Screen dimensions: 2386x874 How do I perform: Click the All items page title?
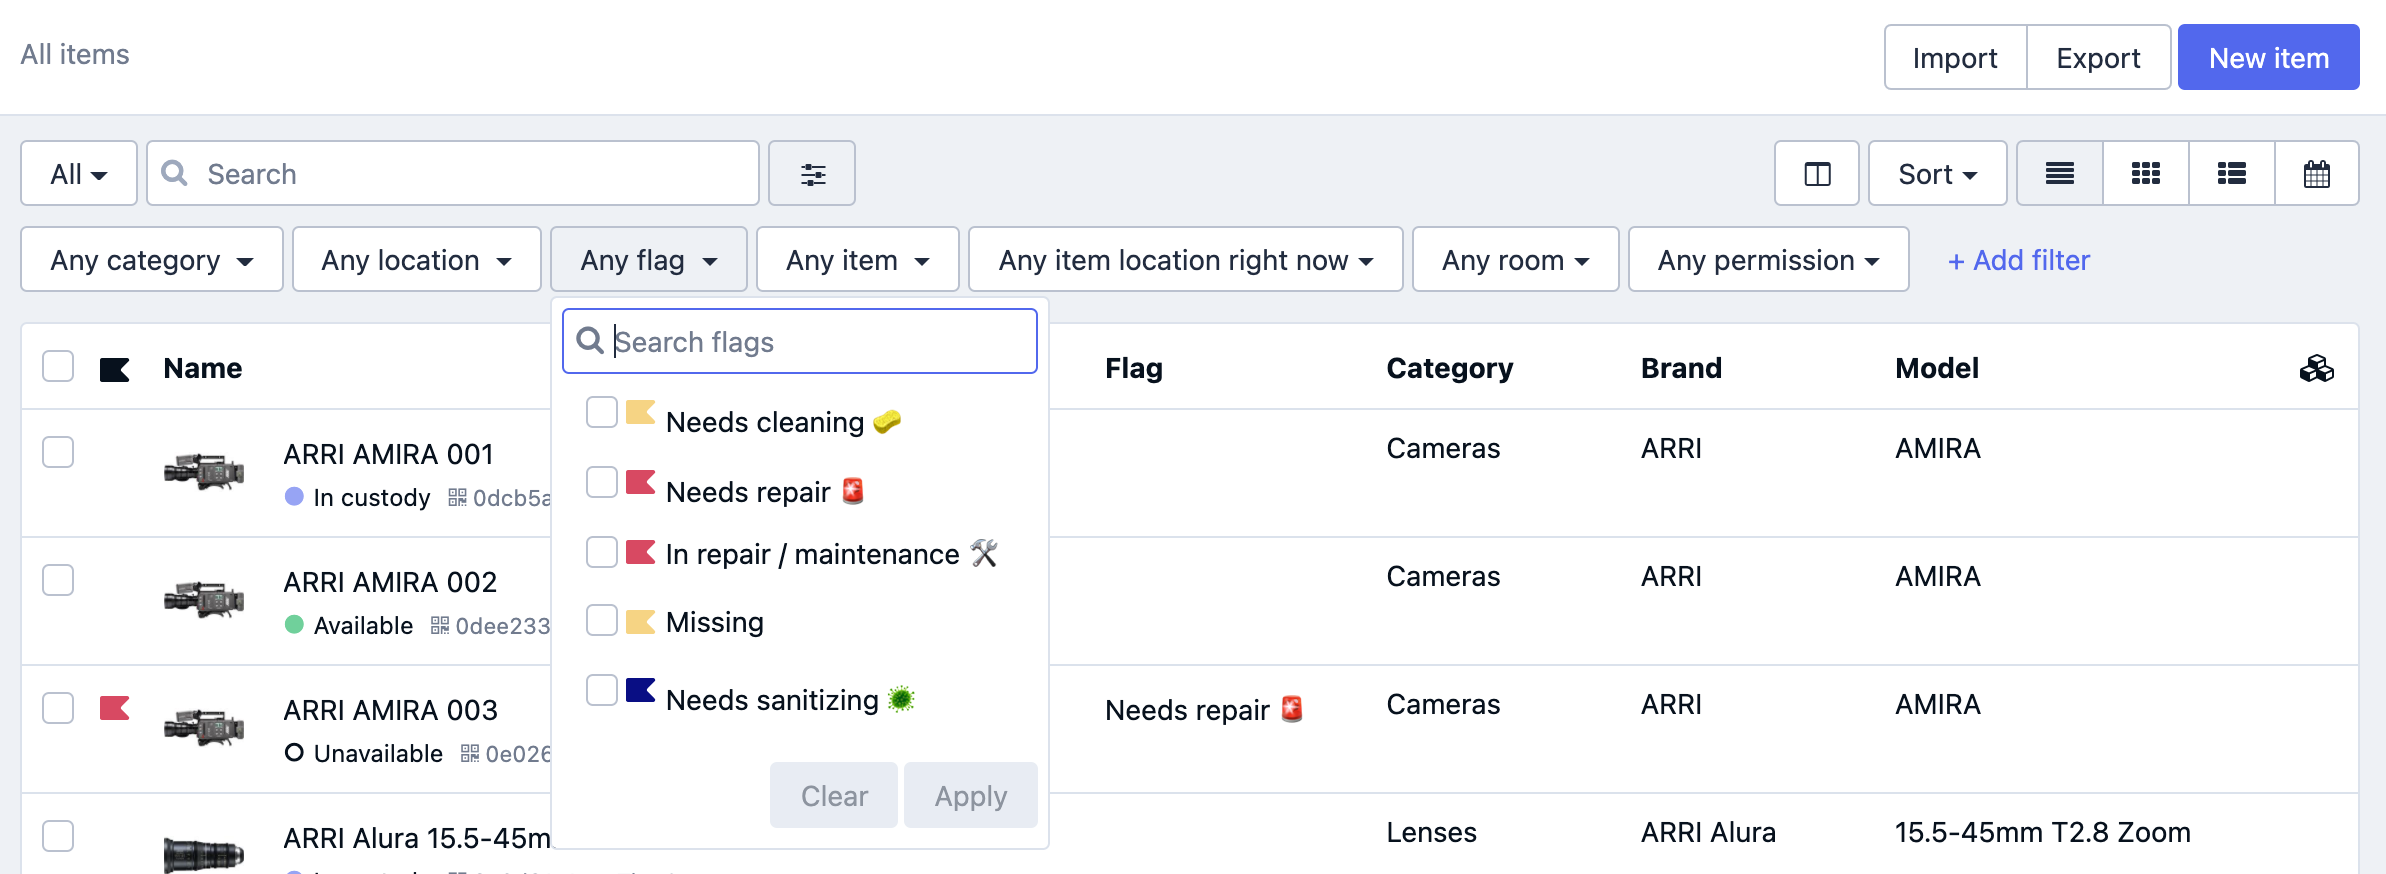click(75, 54)
